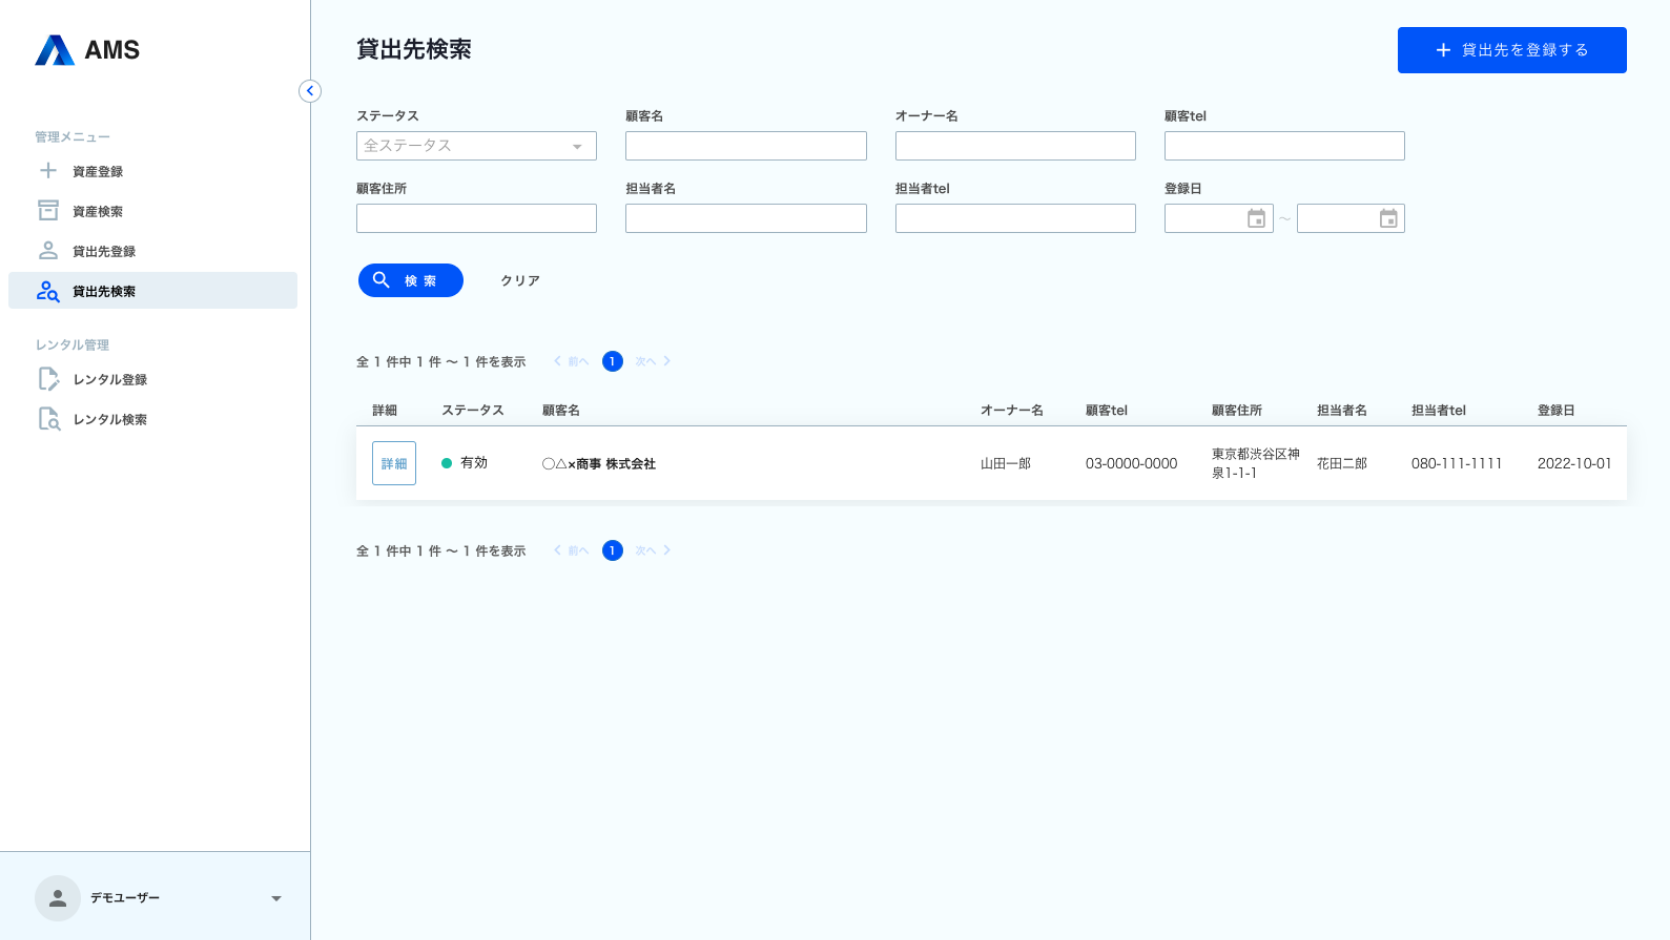Click the ステータス column header

[x=472, y=410]
